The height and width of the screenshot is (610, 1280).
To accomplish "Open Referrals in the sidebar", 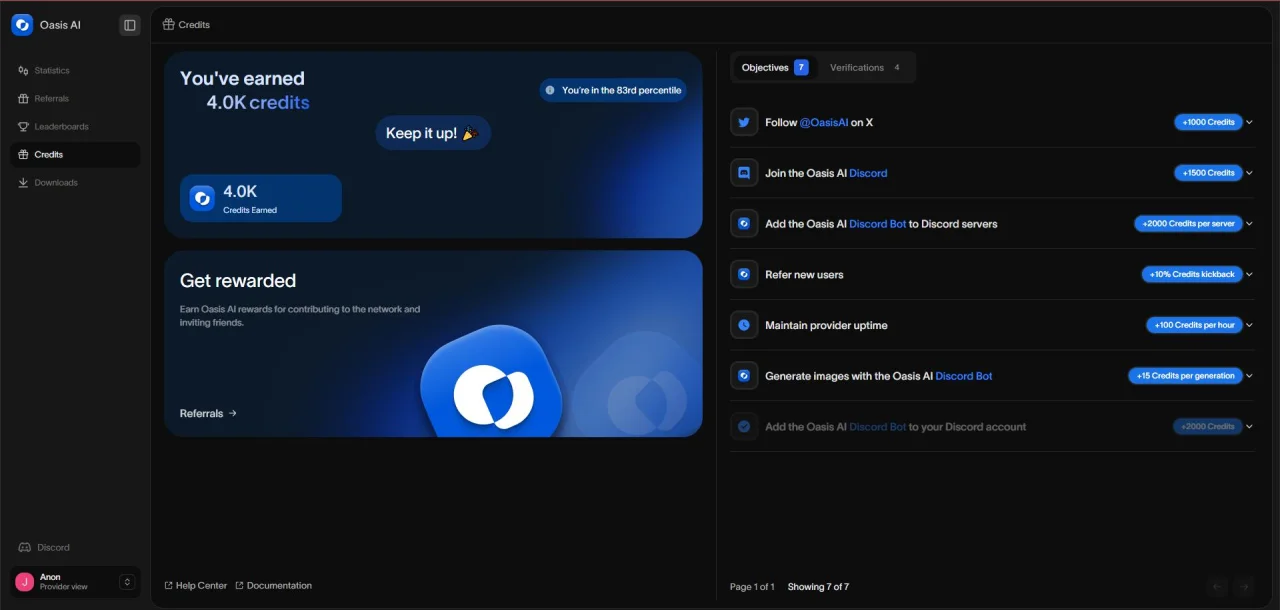I will point(75,99).
